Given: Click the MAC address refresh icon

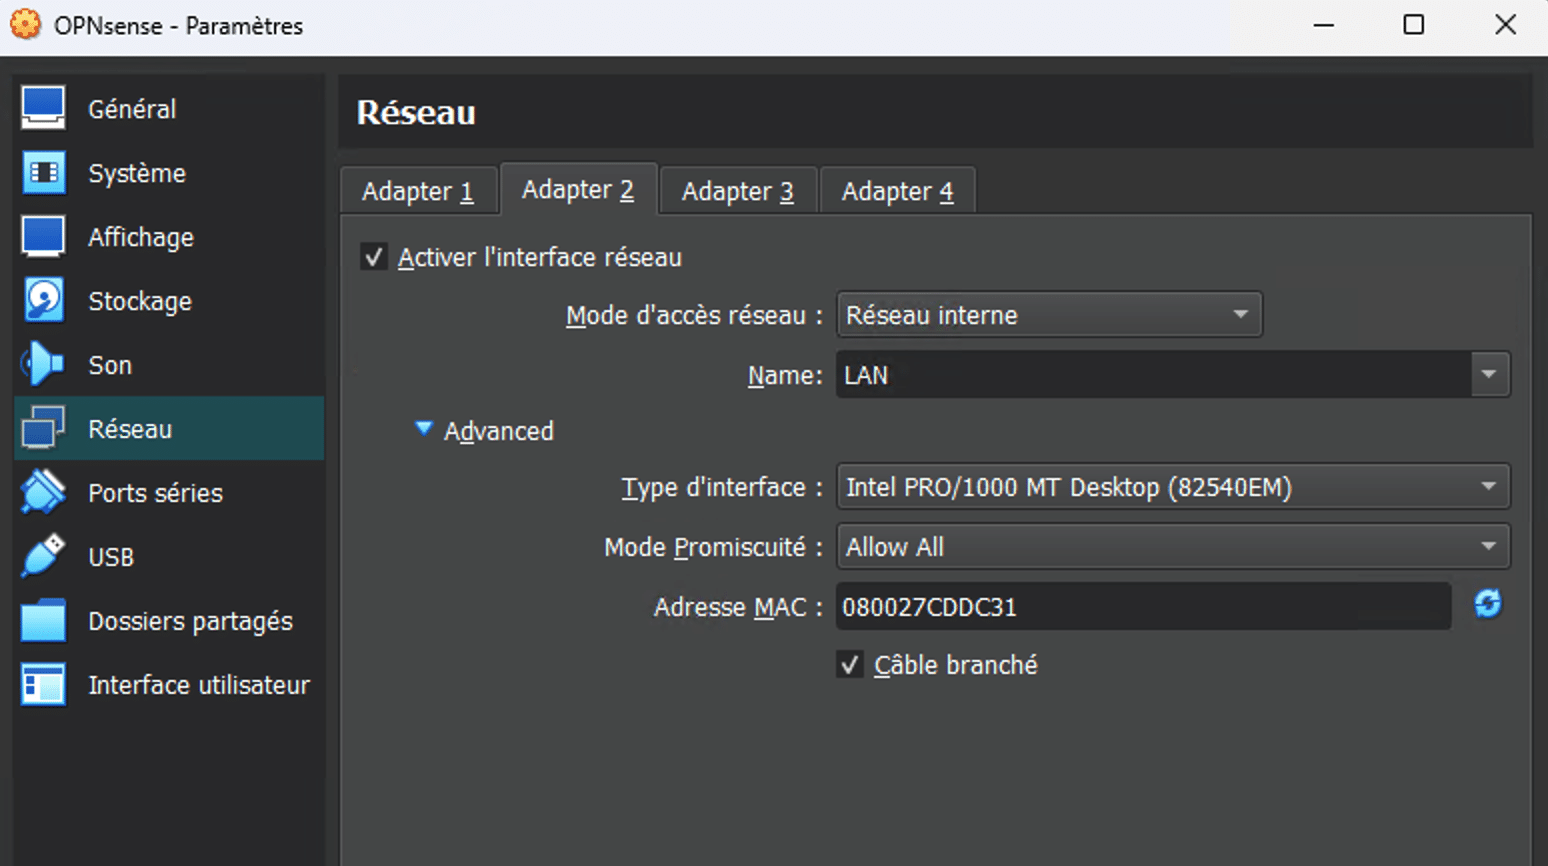Looking at the screenshot, I should pos(1489,605).
